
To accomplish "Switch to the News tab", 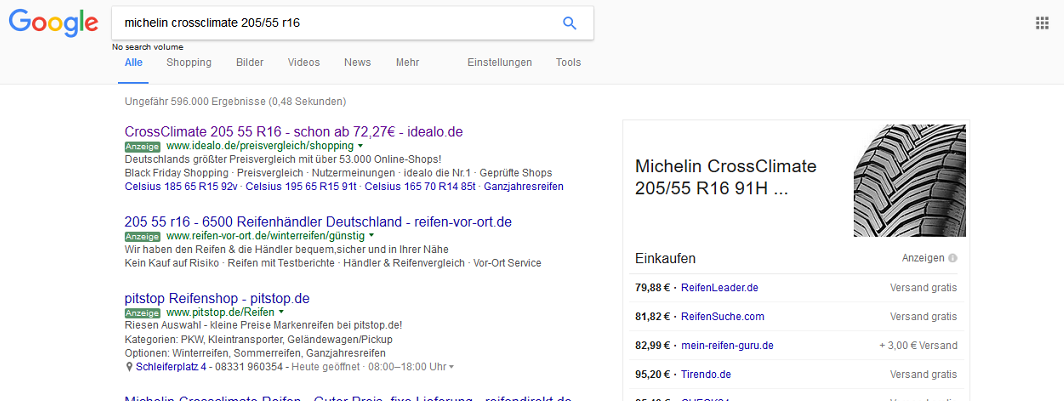I will 358,62.
